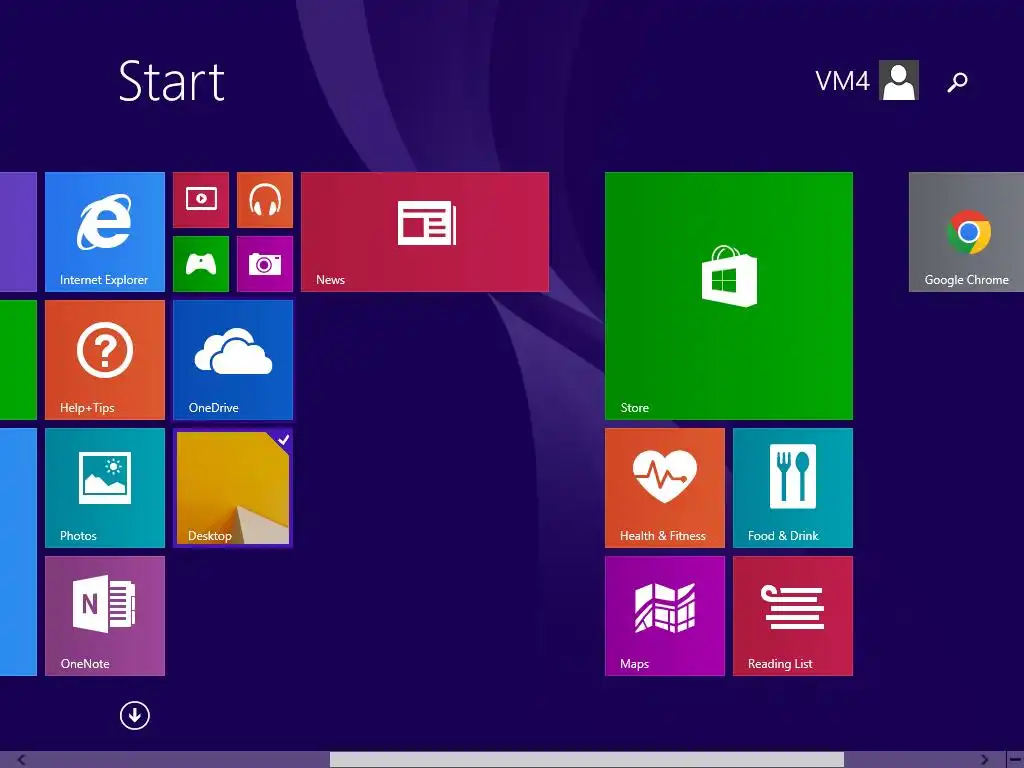This screenshot has width=1024, height=768.
Task: Open the small Video tile
Action: (x=201, y=200)
